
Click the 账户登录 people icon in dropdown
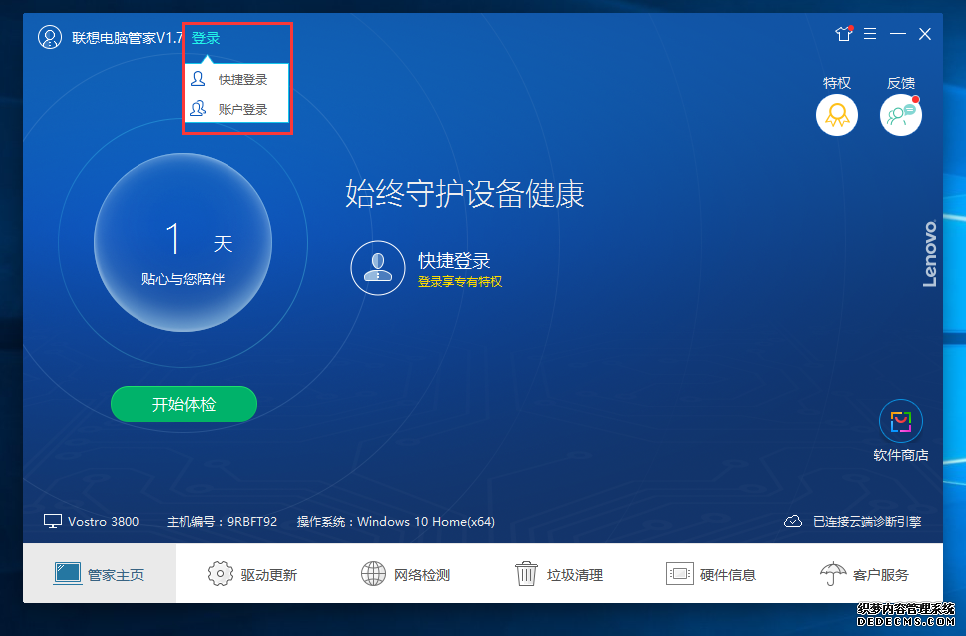point(198,109)
